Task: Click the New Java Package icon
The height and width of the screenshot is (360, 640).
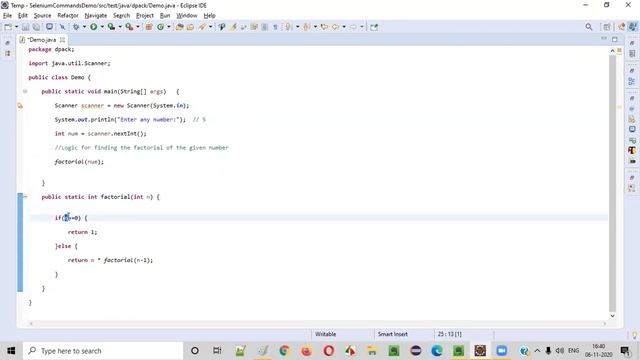Action: (149, 27)
